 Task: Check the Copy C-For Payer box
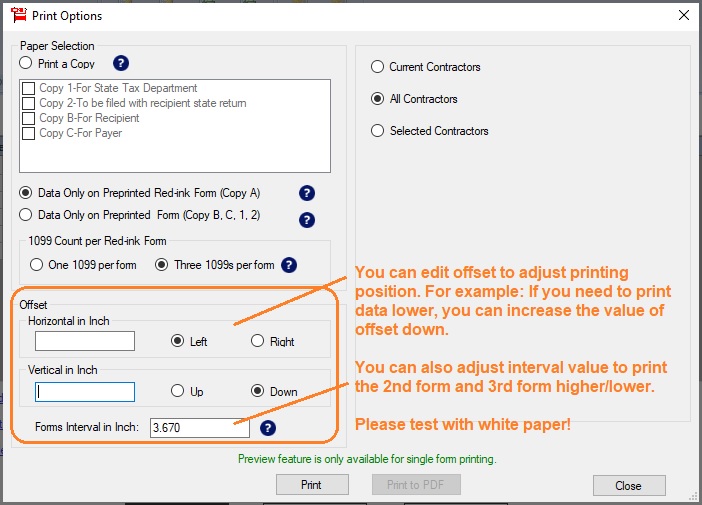point(29,133)
